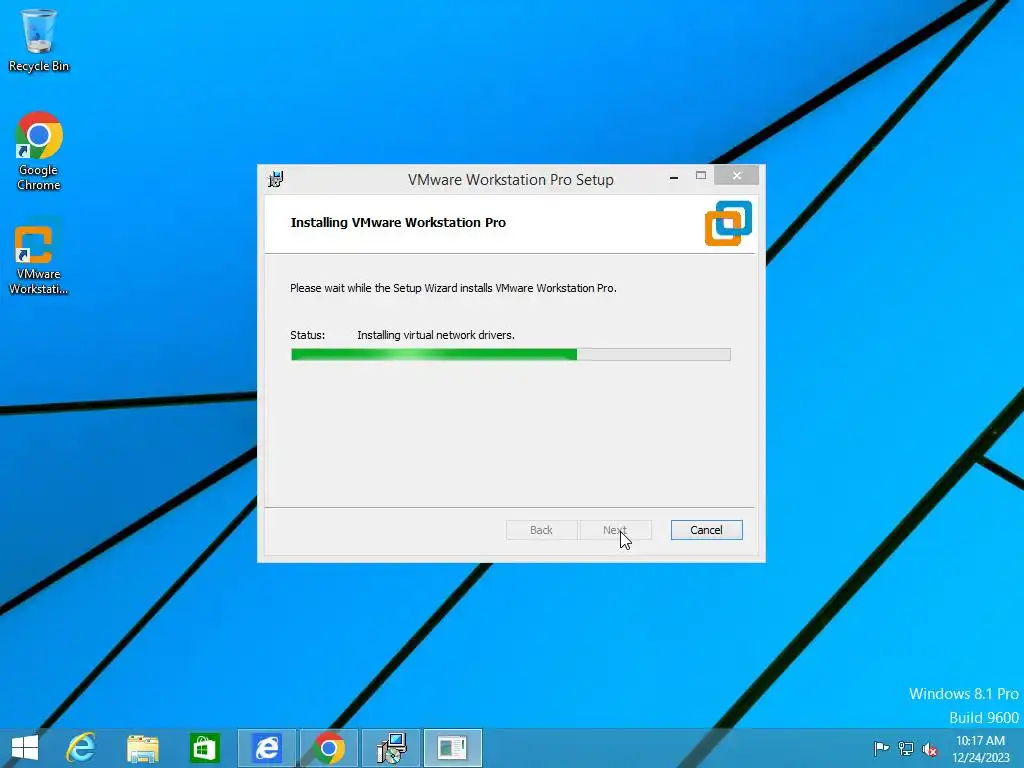
Task: Click the disabled Next button
Action: pos(615,530)
